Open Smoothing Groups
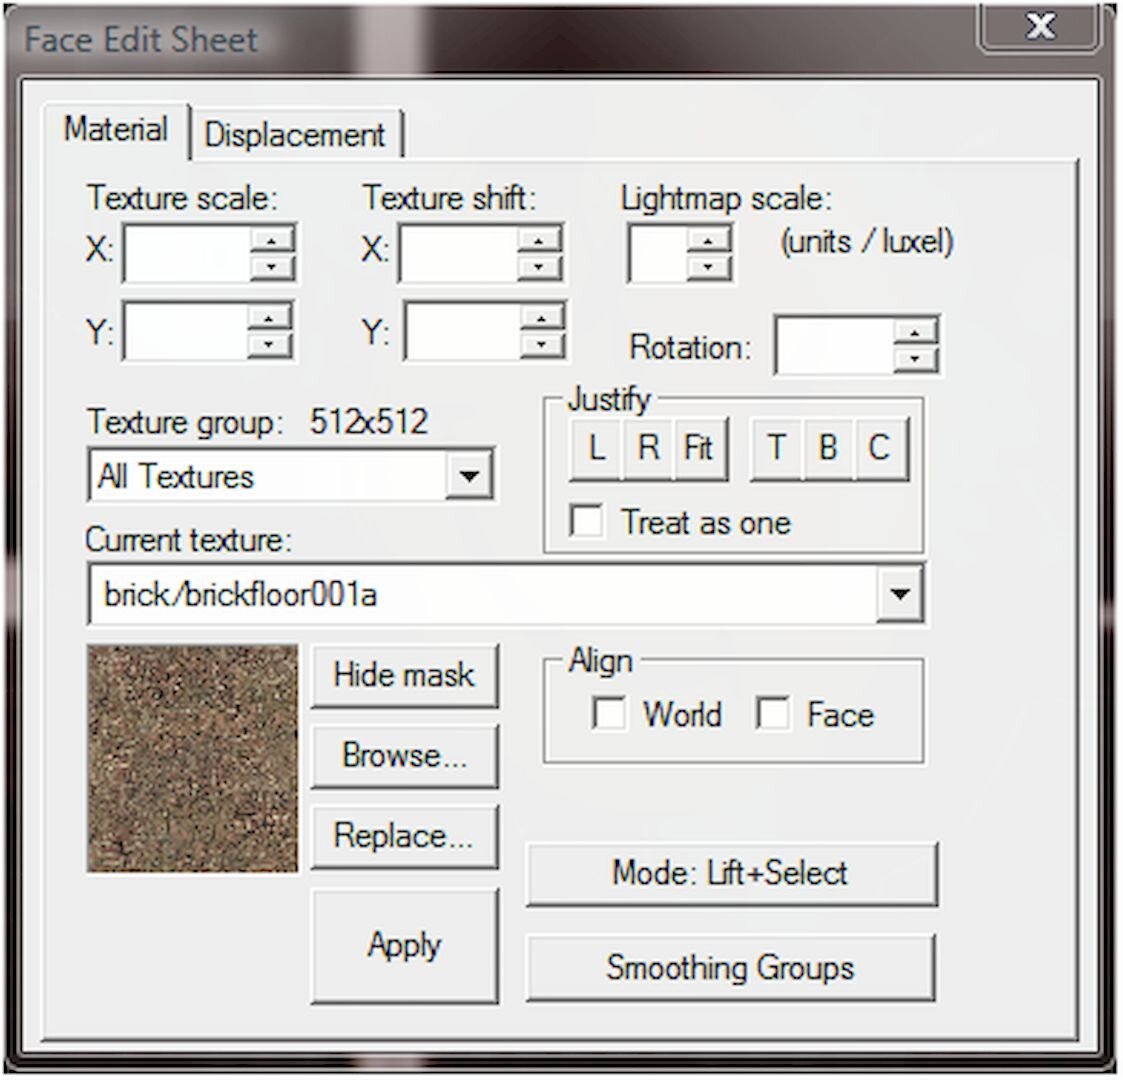Image resolution: width=1123 pixels, height=1080 pixels. pos(731,968)
